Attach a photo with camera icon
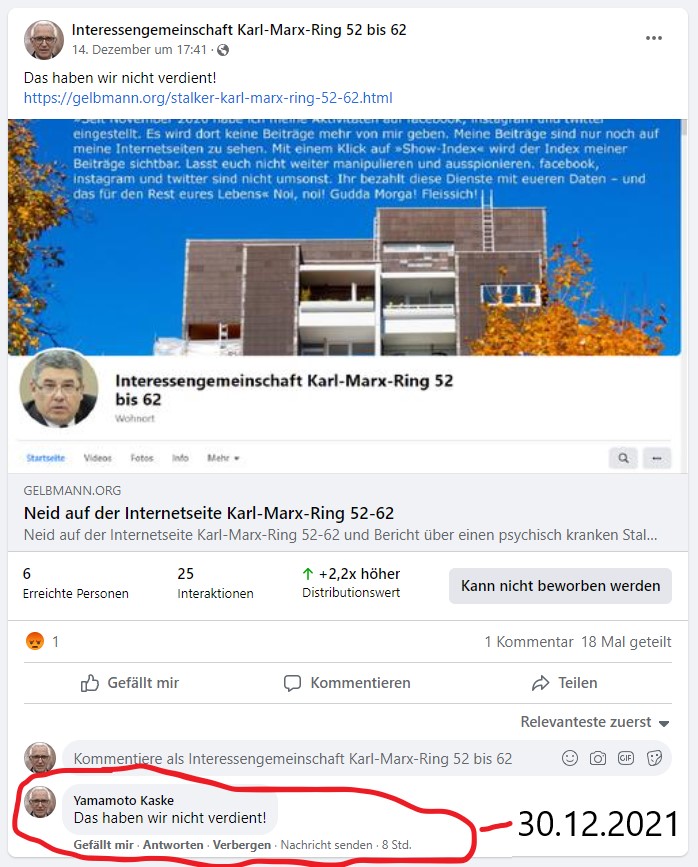This screenshot has width=698, height=867. click(598, 758)
